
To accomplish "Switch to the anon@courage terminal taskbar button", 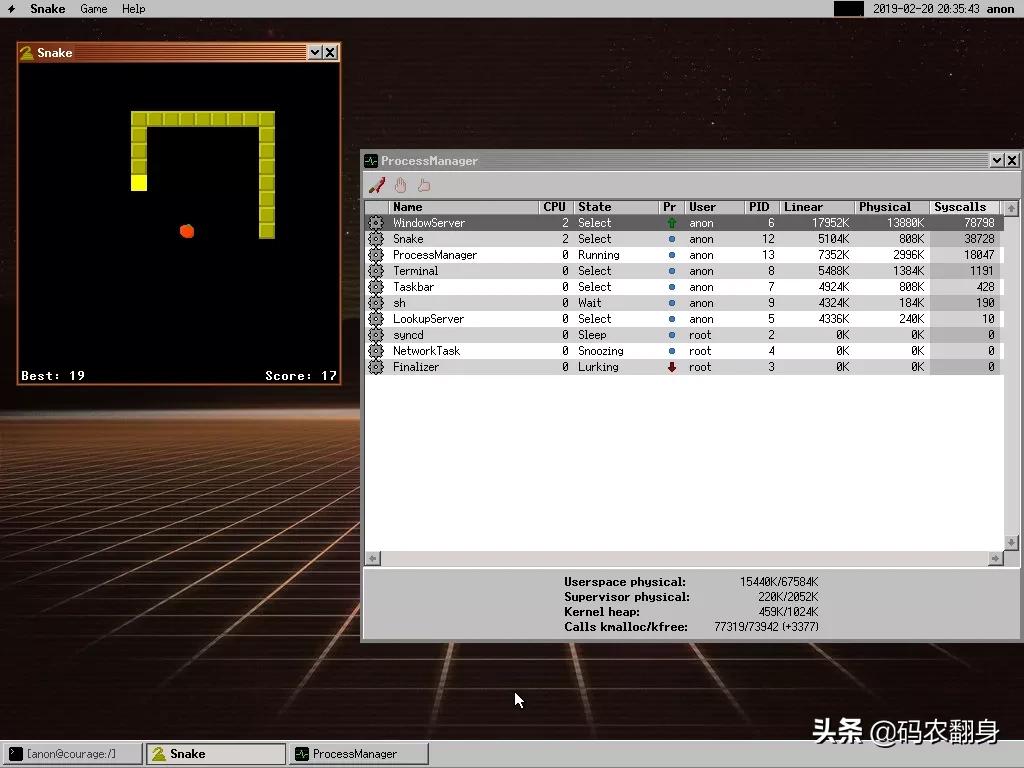I will (72, 754).
